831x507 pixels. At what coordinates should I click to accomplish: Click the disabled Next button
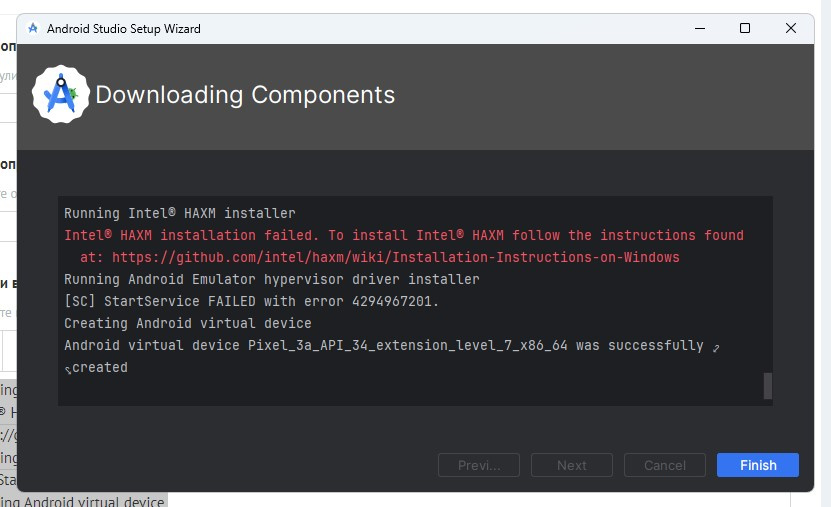point(572,465)
